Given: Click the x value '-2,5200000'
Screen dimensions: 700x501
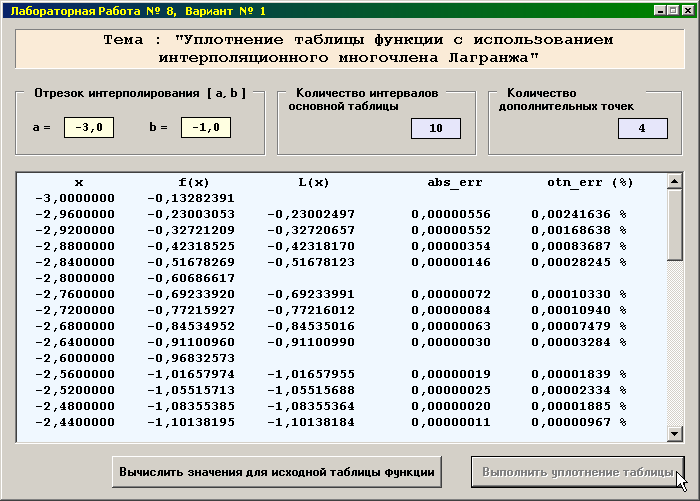Looking at the screenshot, I should pos(75,390).
